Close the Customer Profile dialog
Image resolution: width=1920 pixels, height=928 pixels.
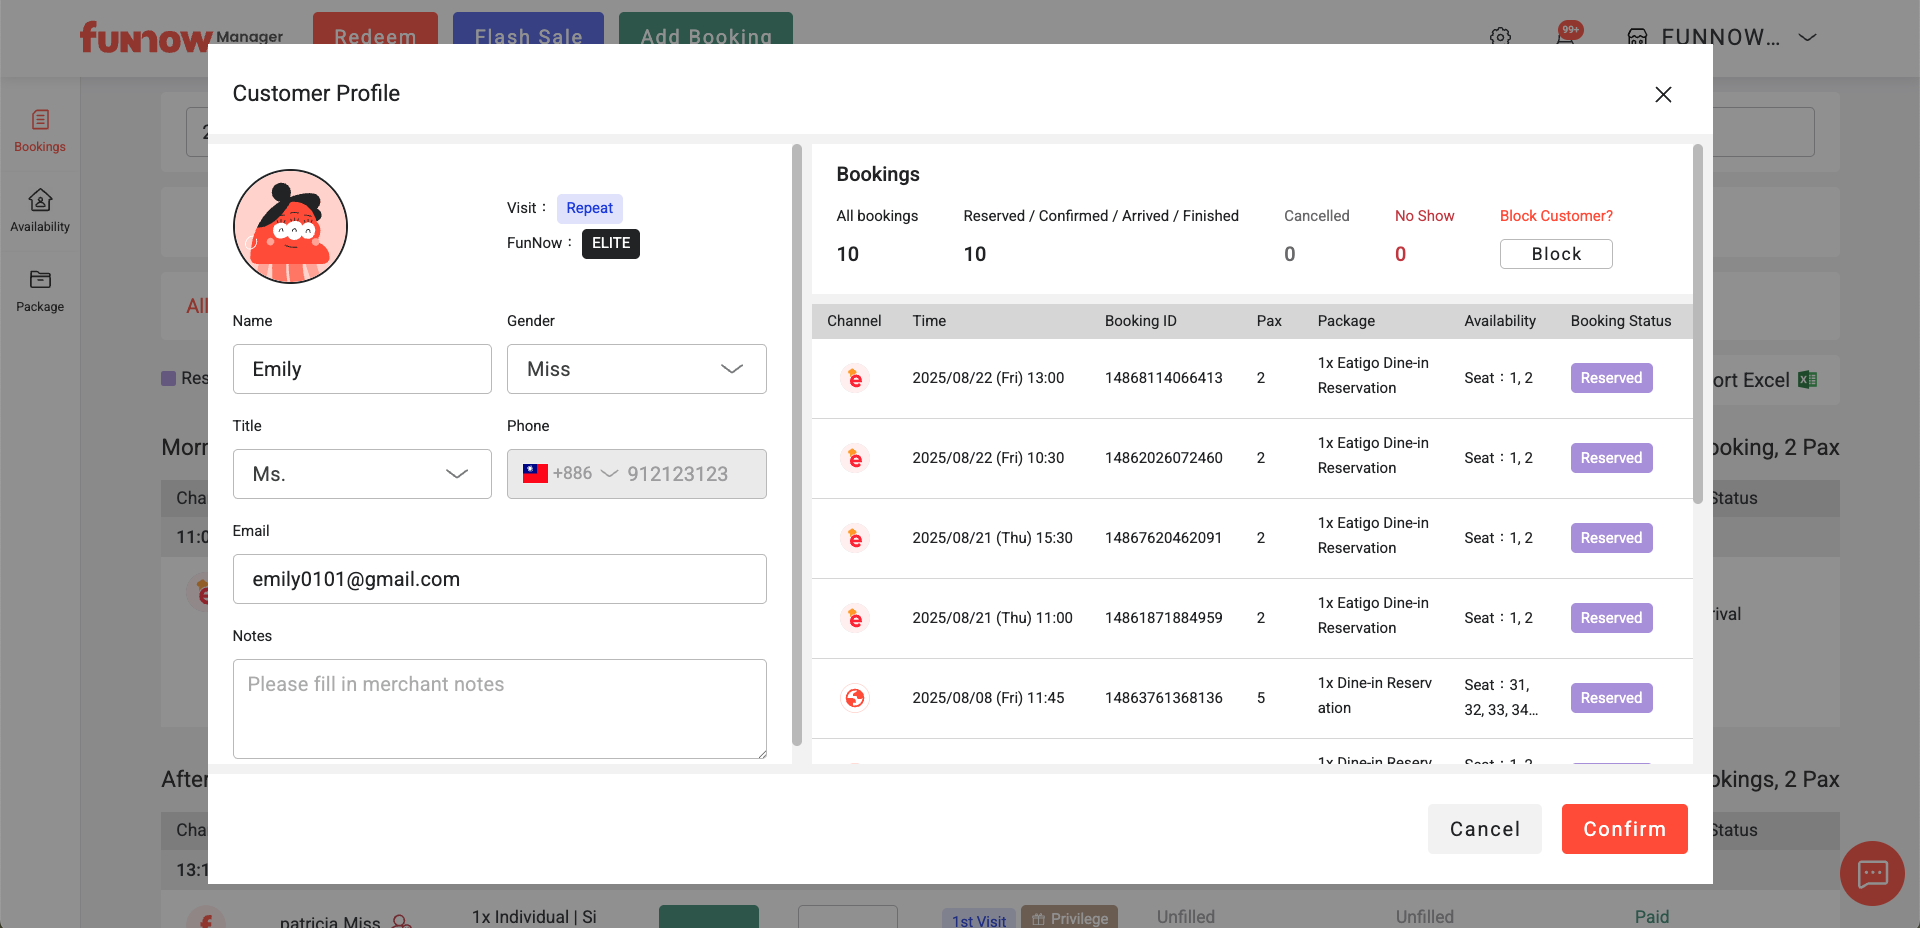click(1663, 94)
